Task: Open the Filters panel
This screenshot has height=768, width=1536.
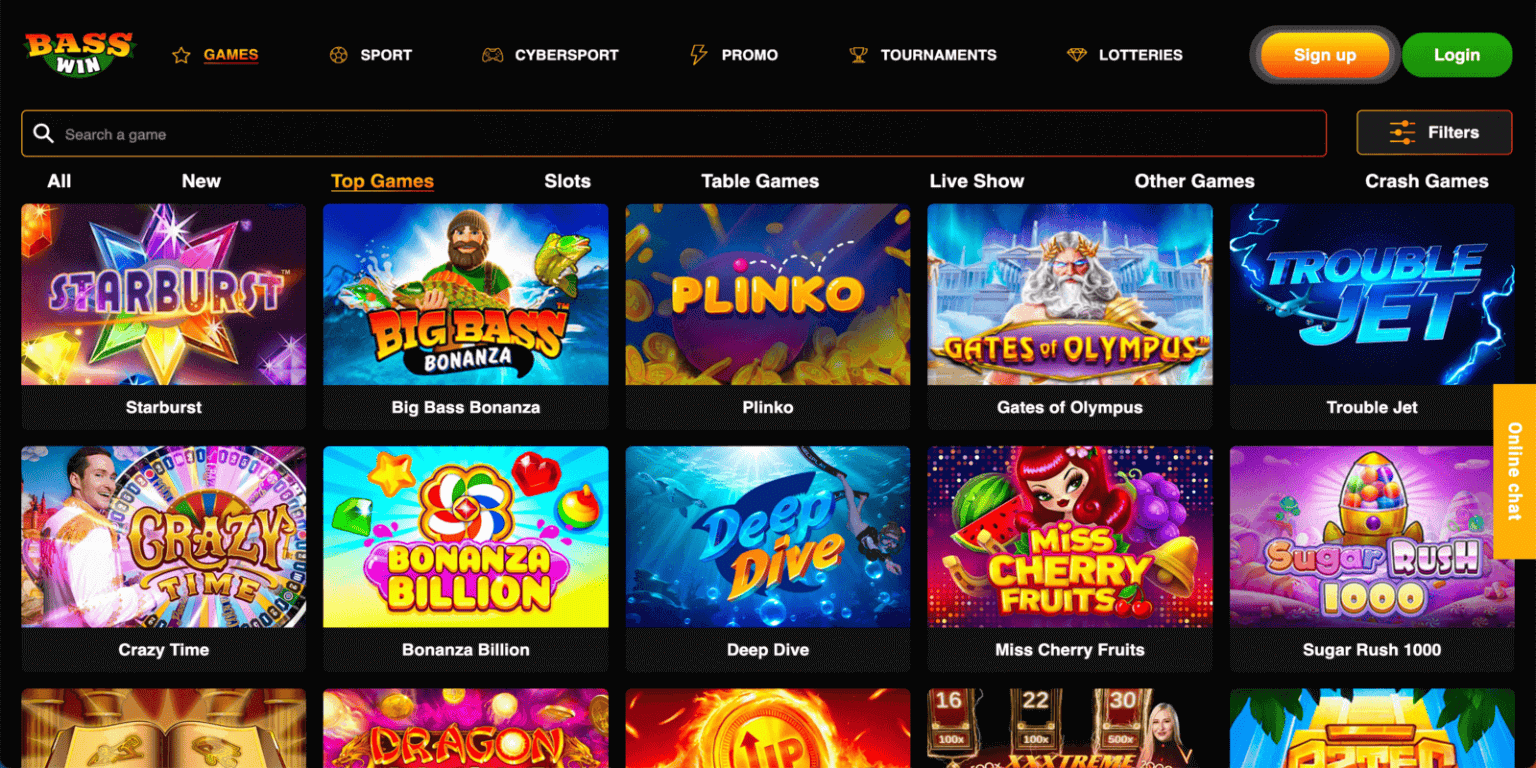Action: click(x=1434, y=132)
